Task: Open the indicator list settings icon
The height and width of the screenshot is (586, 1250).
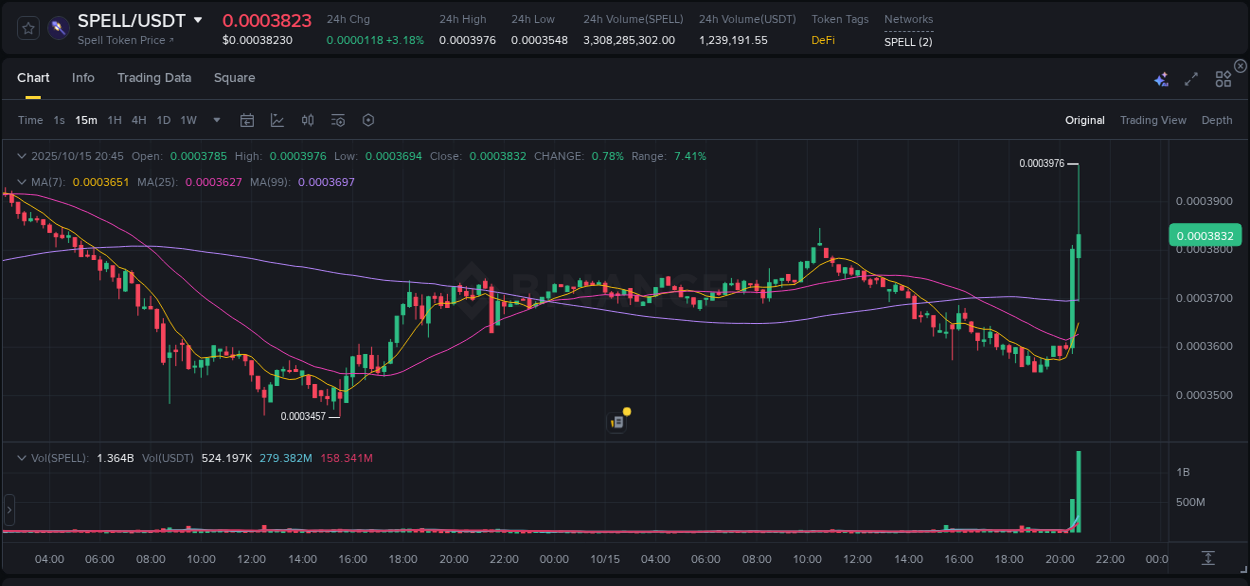Action: tap(337, 120)
